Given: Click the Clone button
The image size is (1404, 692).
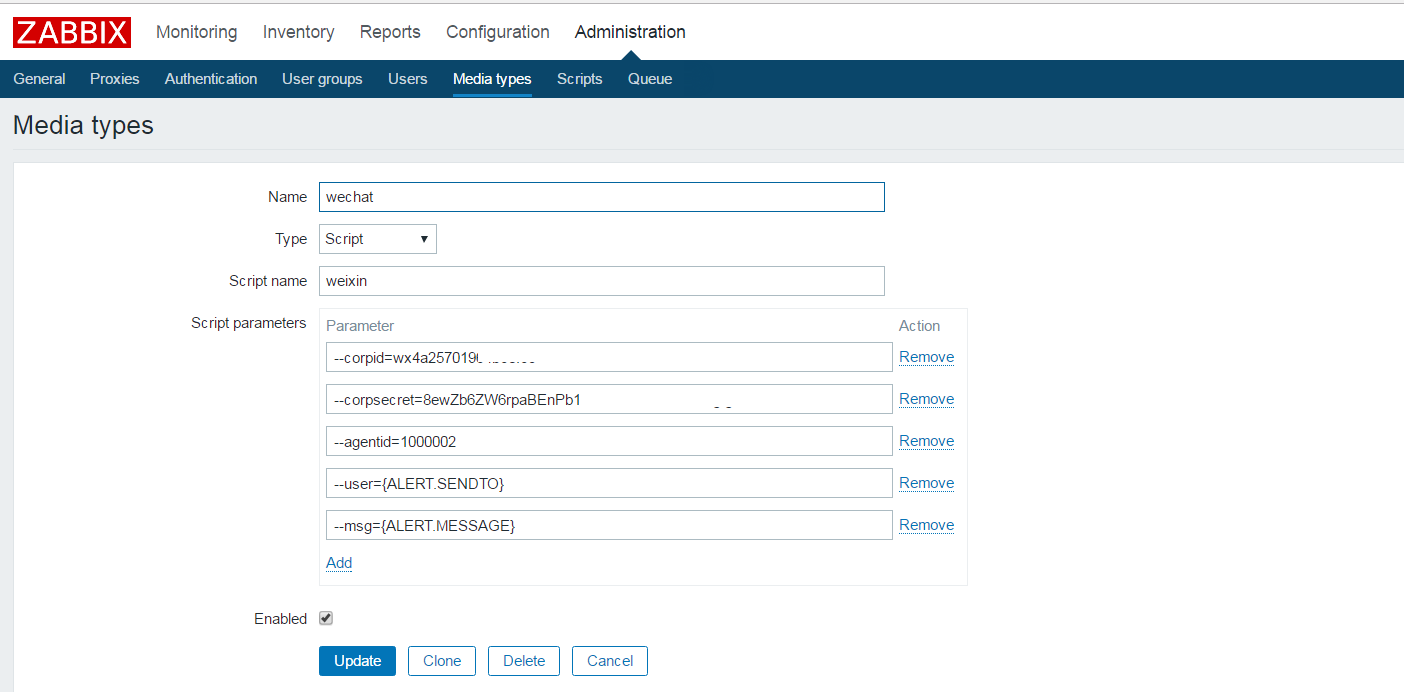Looking at the screenshot, I should point(442,661).
